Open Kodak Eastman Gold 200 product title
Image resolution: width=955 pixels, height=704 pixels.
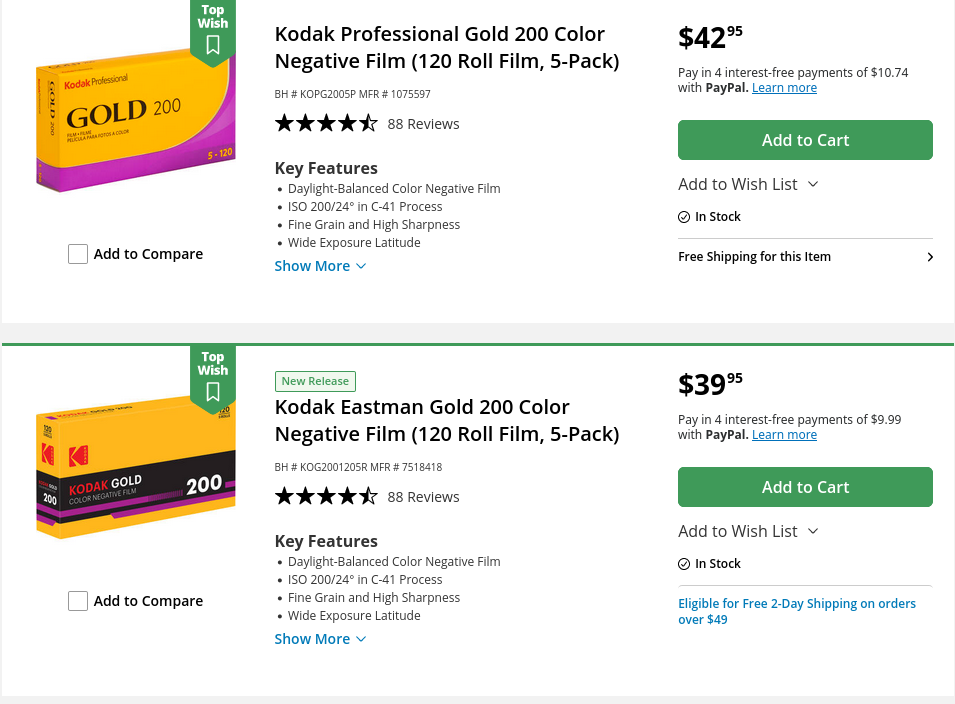[x=446, y=421]
